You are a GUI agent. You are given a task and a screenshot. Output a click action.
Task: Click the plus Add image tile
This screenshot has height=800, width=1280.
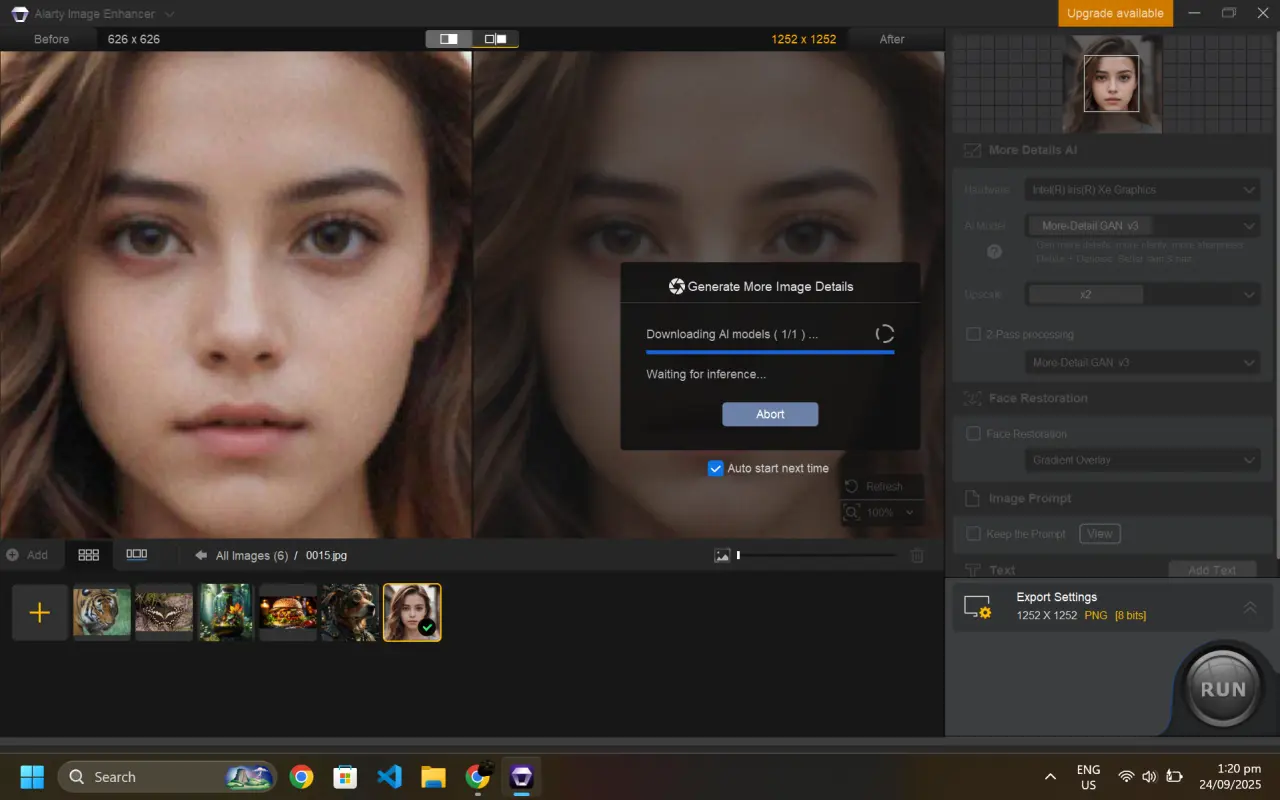pyautogui.click(x=40, y=612)
